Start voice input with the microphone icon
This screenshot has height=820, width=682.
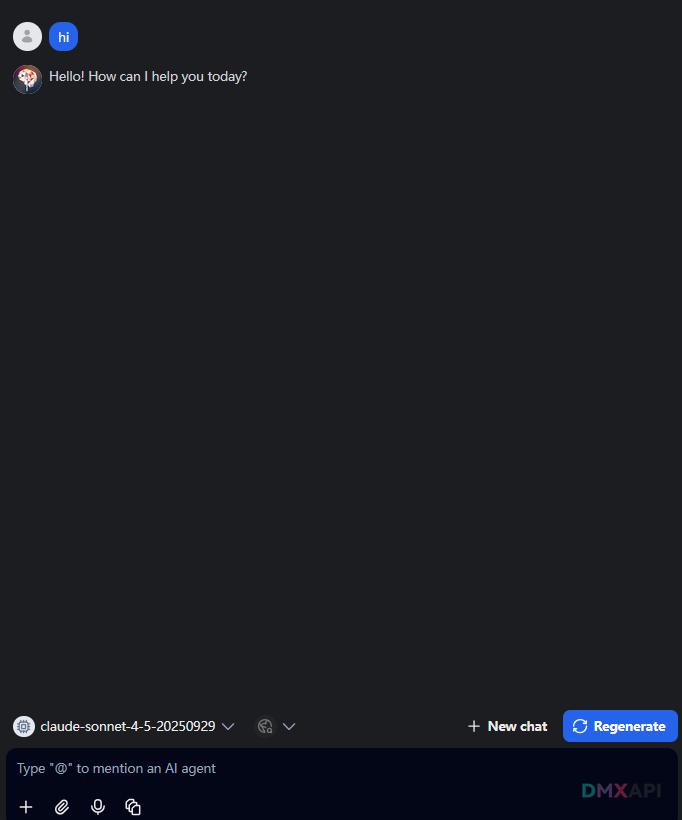98,807
